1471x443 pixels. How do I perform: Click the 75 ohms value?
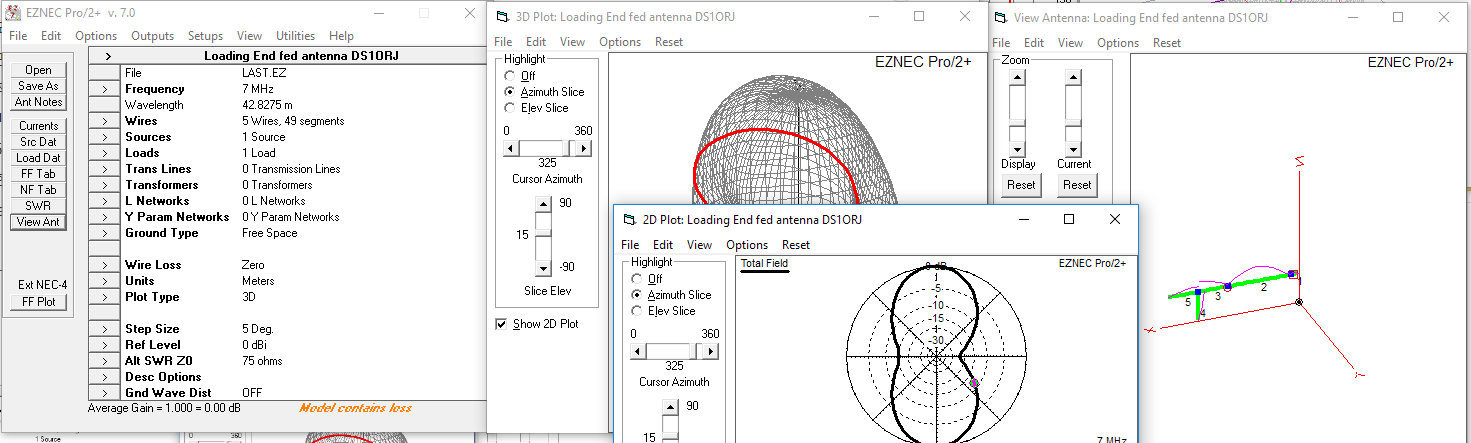263,361
